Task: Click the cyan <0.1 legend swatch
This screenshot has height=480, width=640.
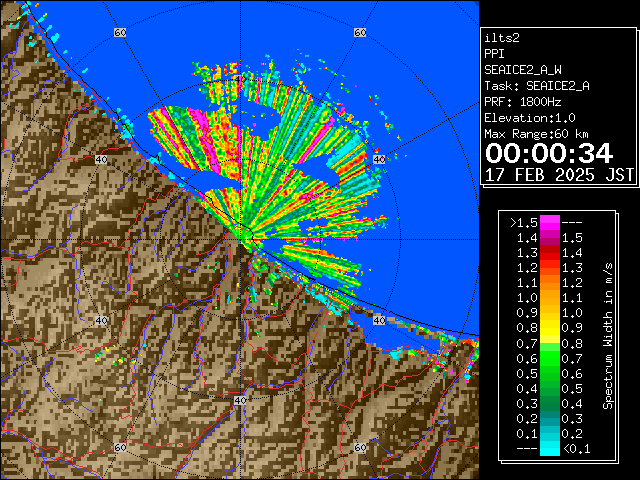Action: 550,448
